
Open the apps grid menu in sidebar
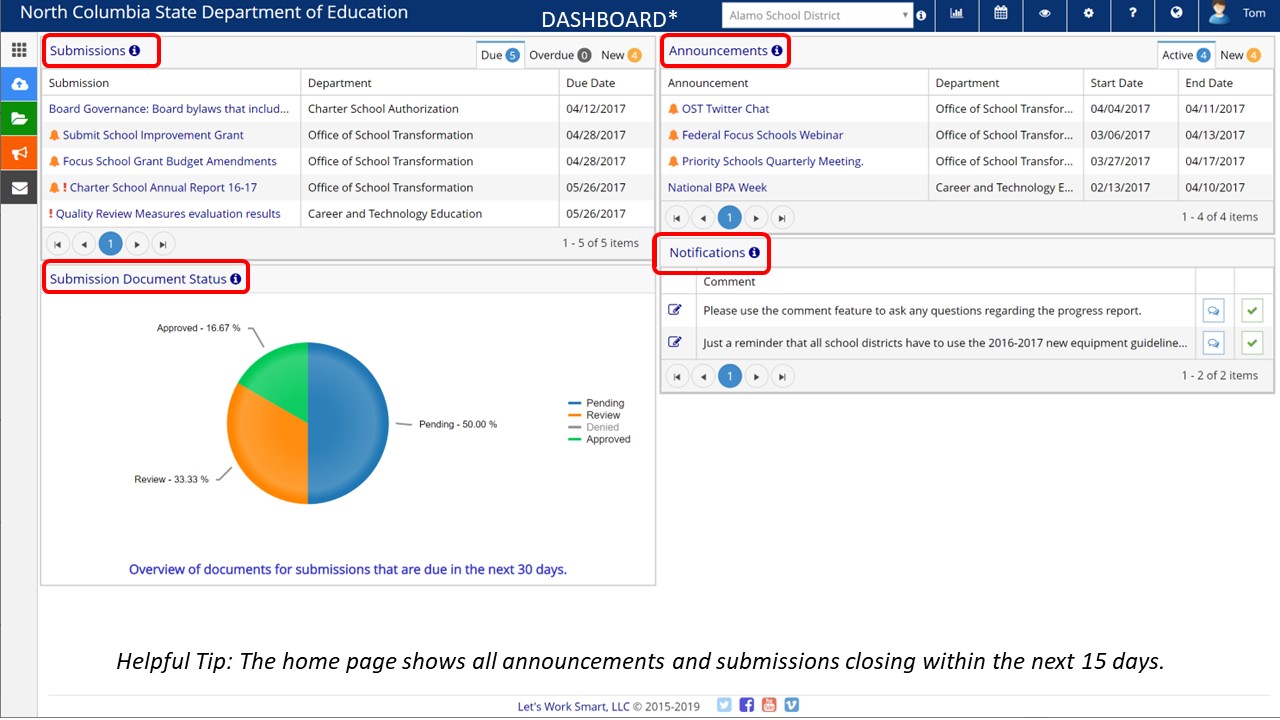[19, 50]
